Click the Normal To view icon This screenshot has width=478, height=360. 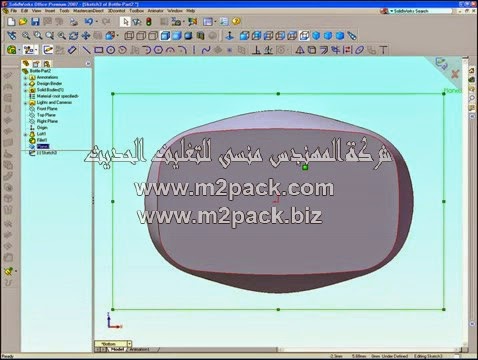click(x=229, y=35)
